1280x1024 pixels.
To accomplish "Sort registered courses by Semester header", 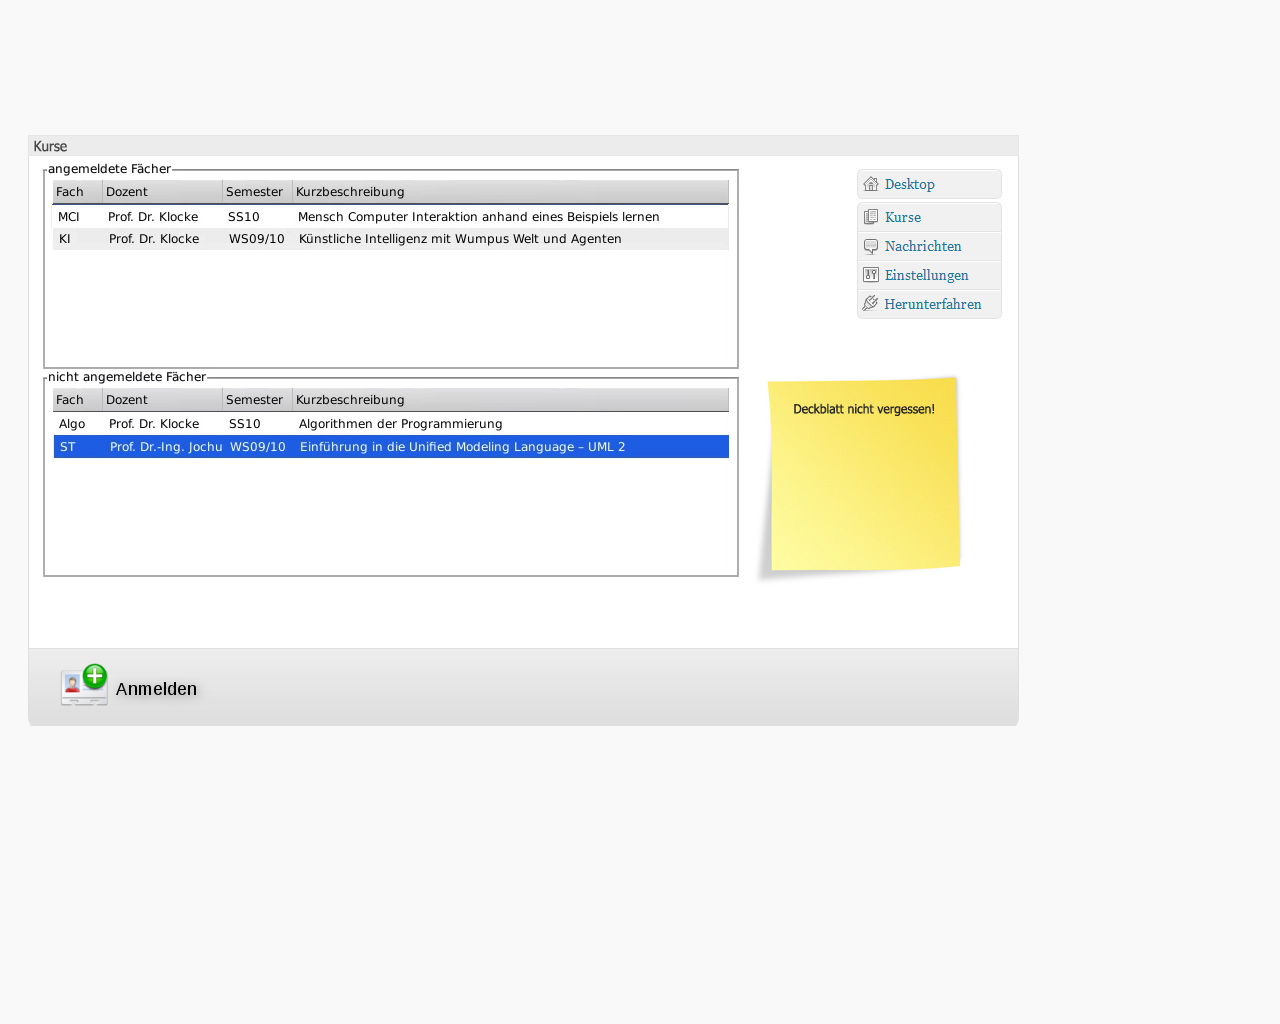I will point(256,192).
